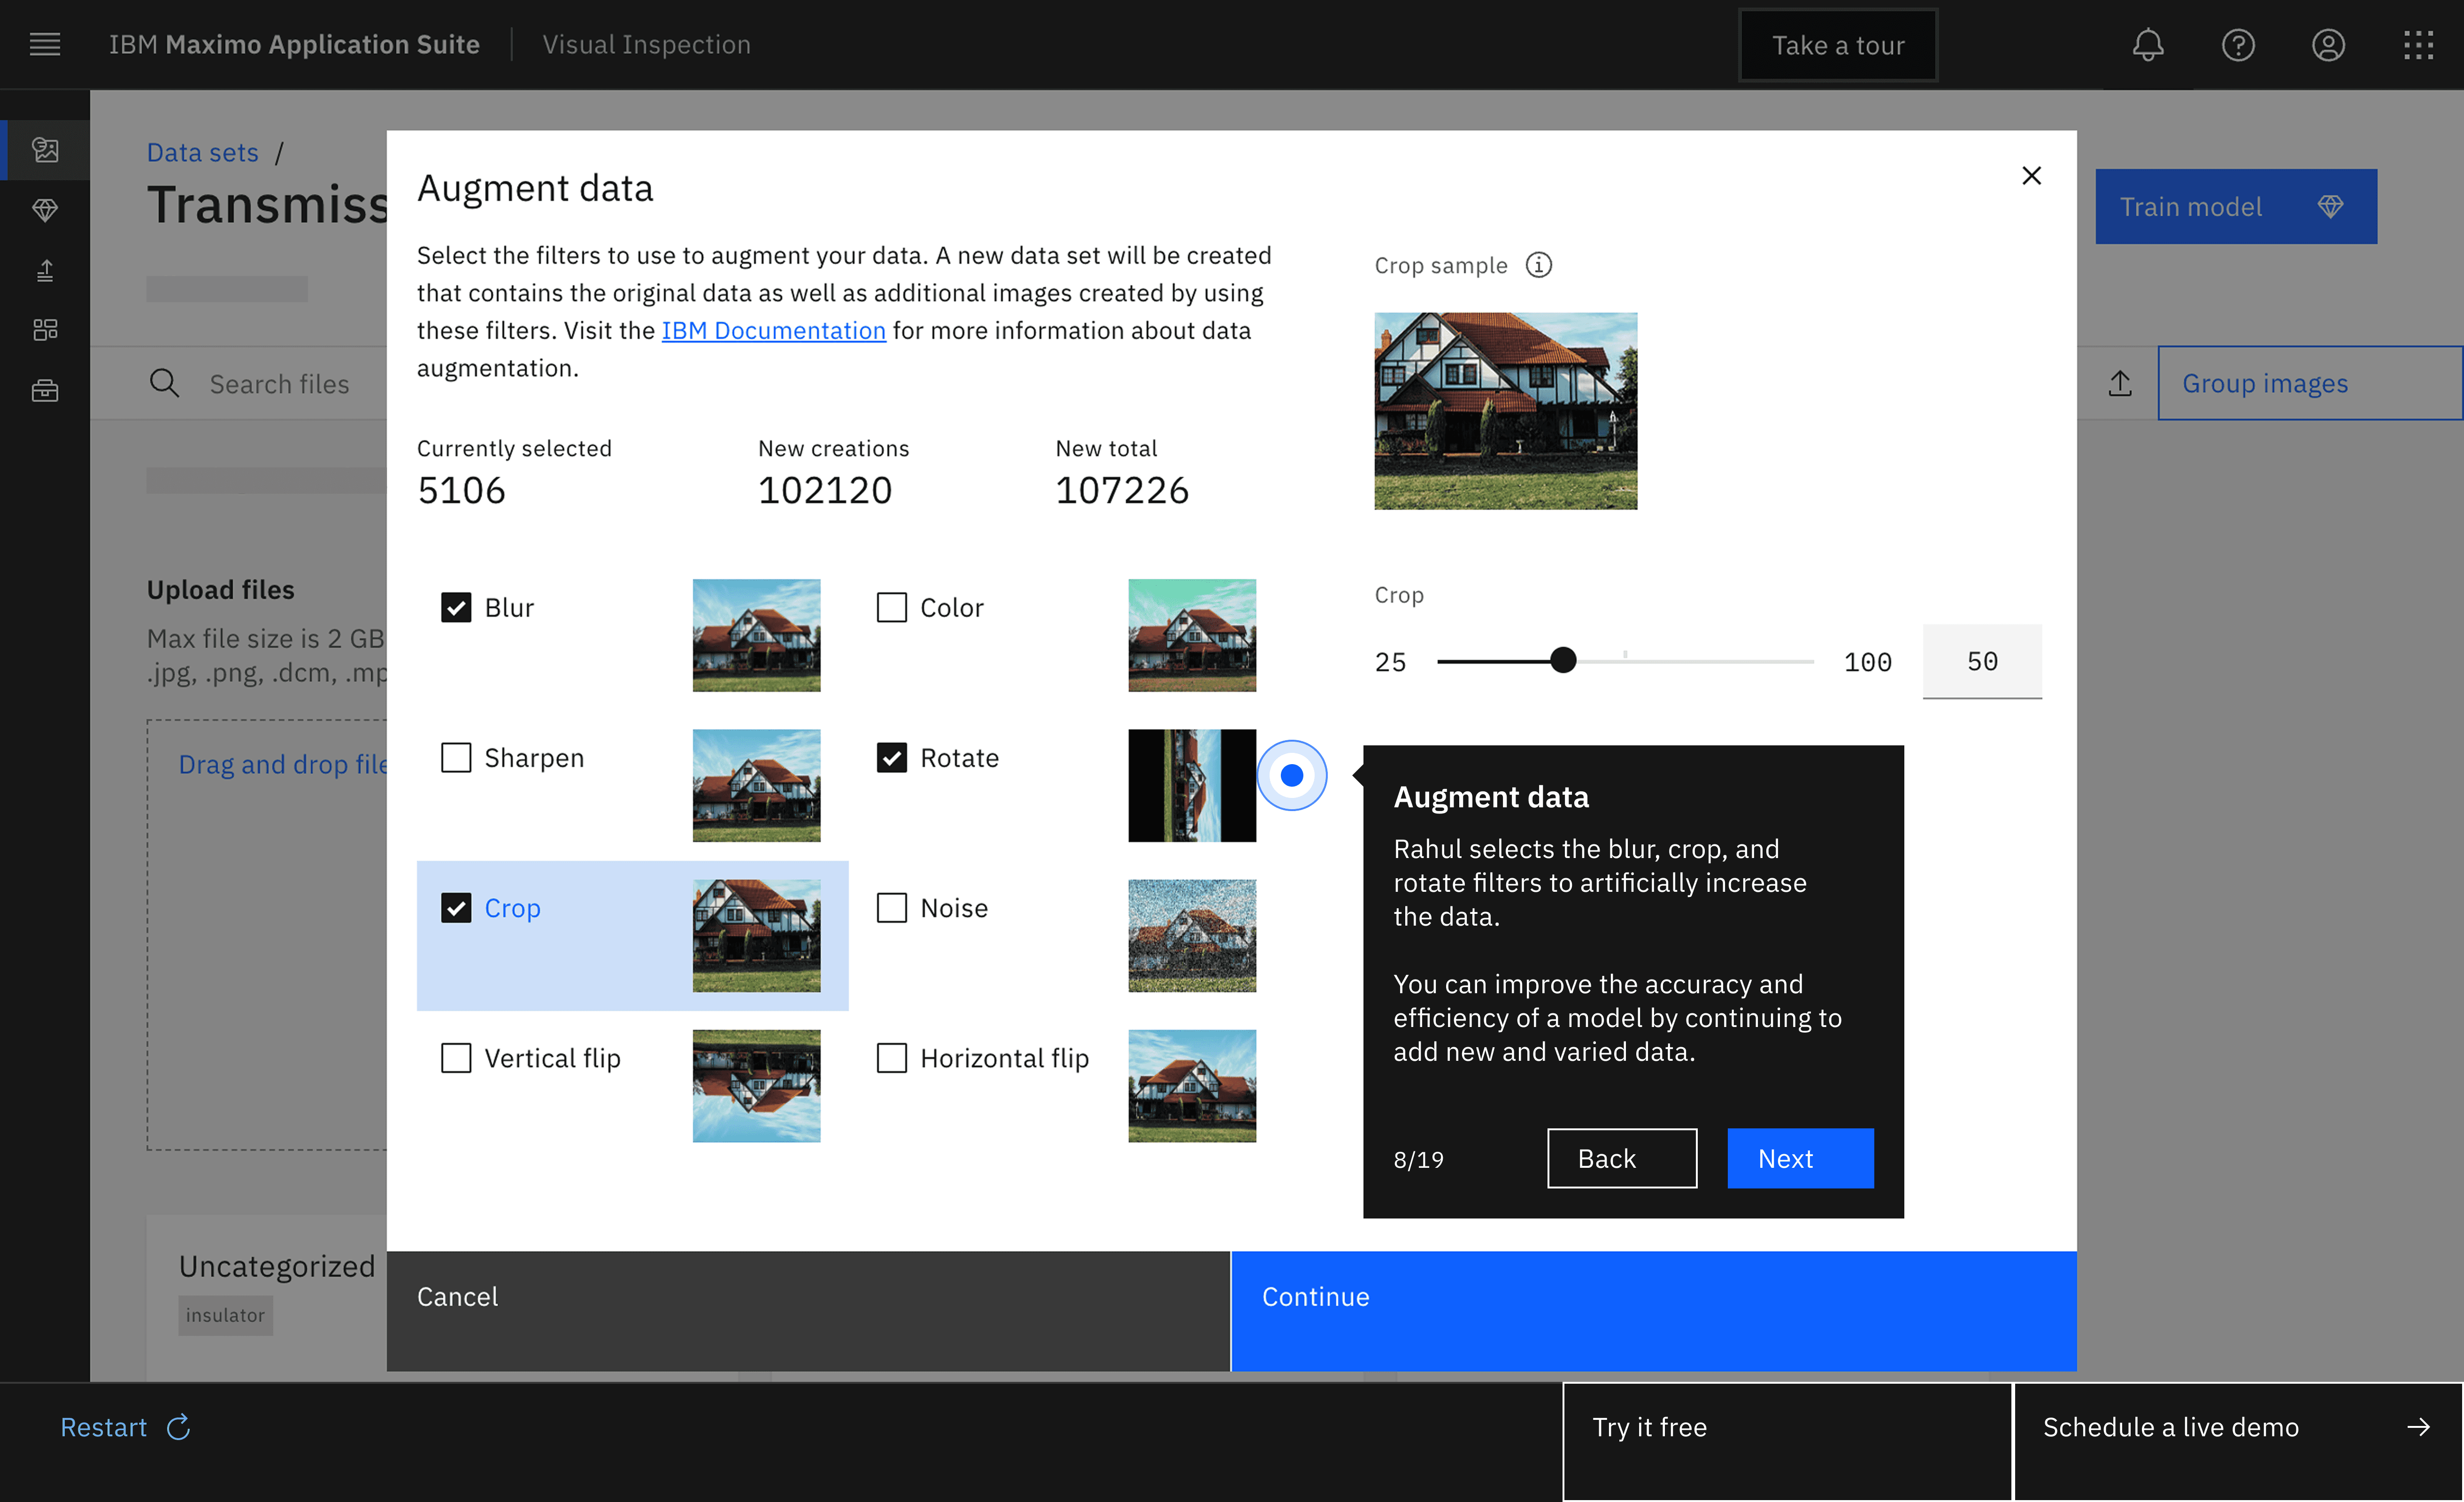Image resolution: width=2464 pixels, height=1502 pixels.
Task: Click the Crop slider handle
Action: pos(1563,660)
